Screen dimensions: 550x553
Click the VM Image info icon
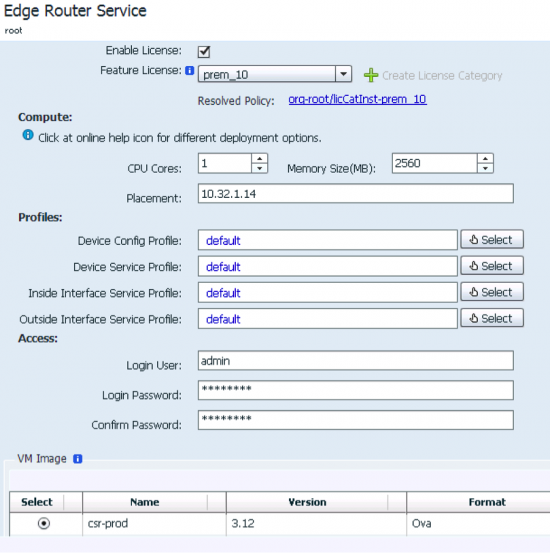coord(78,458)
